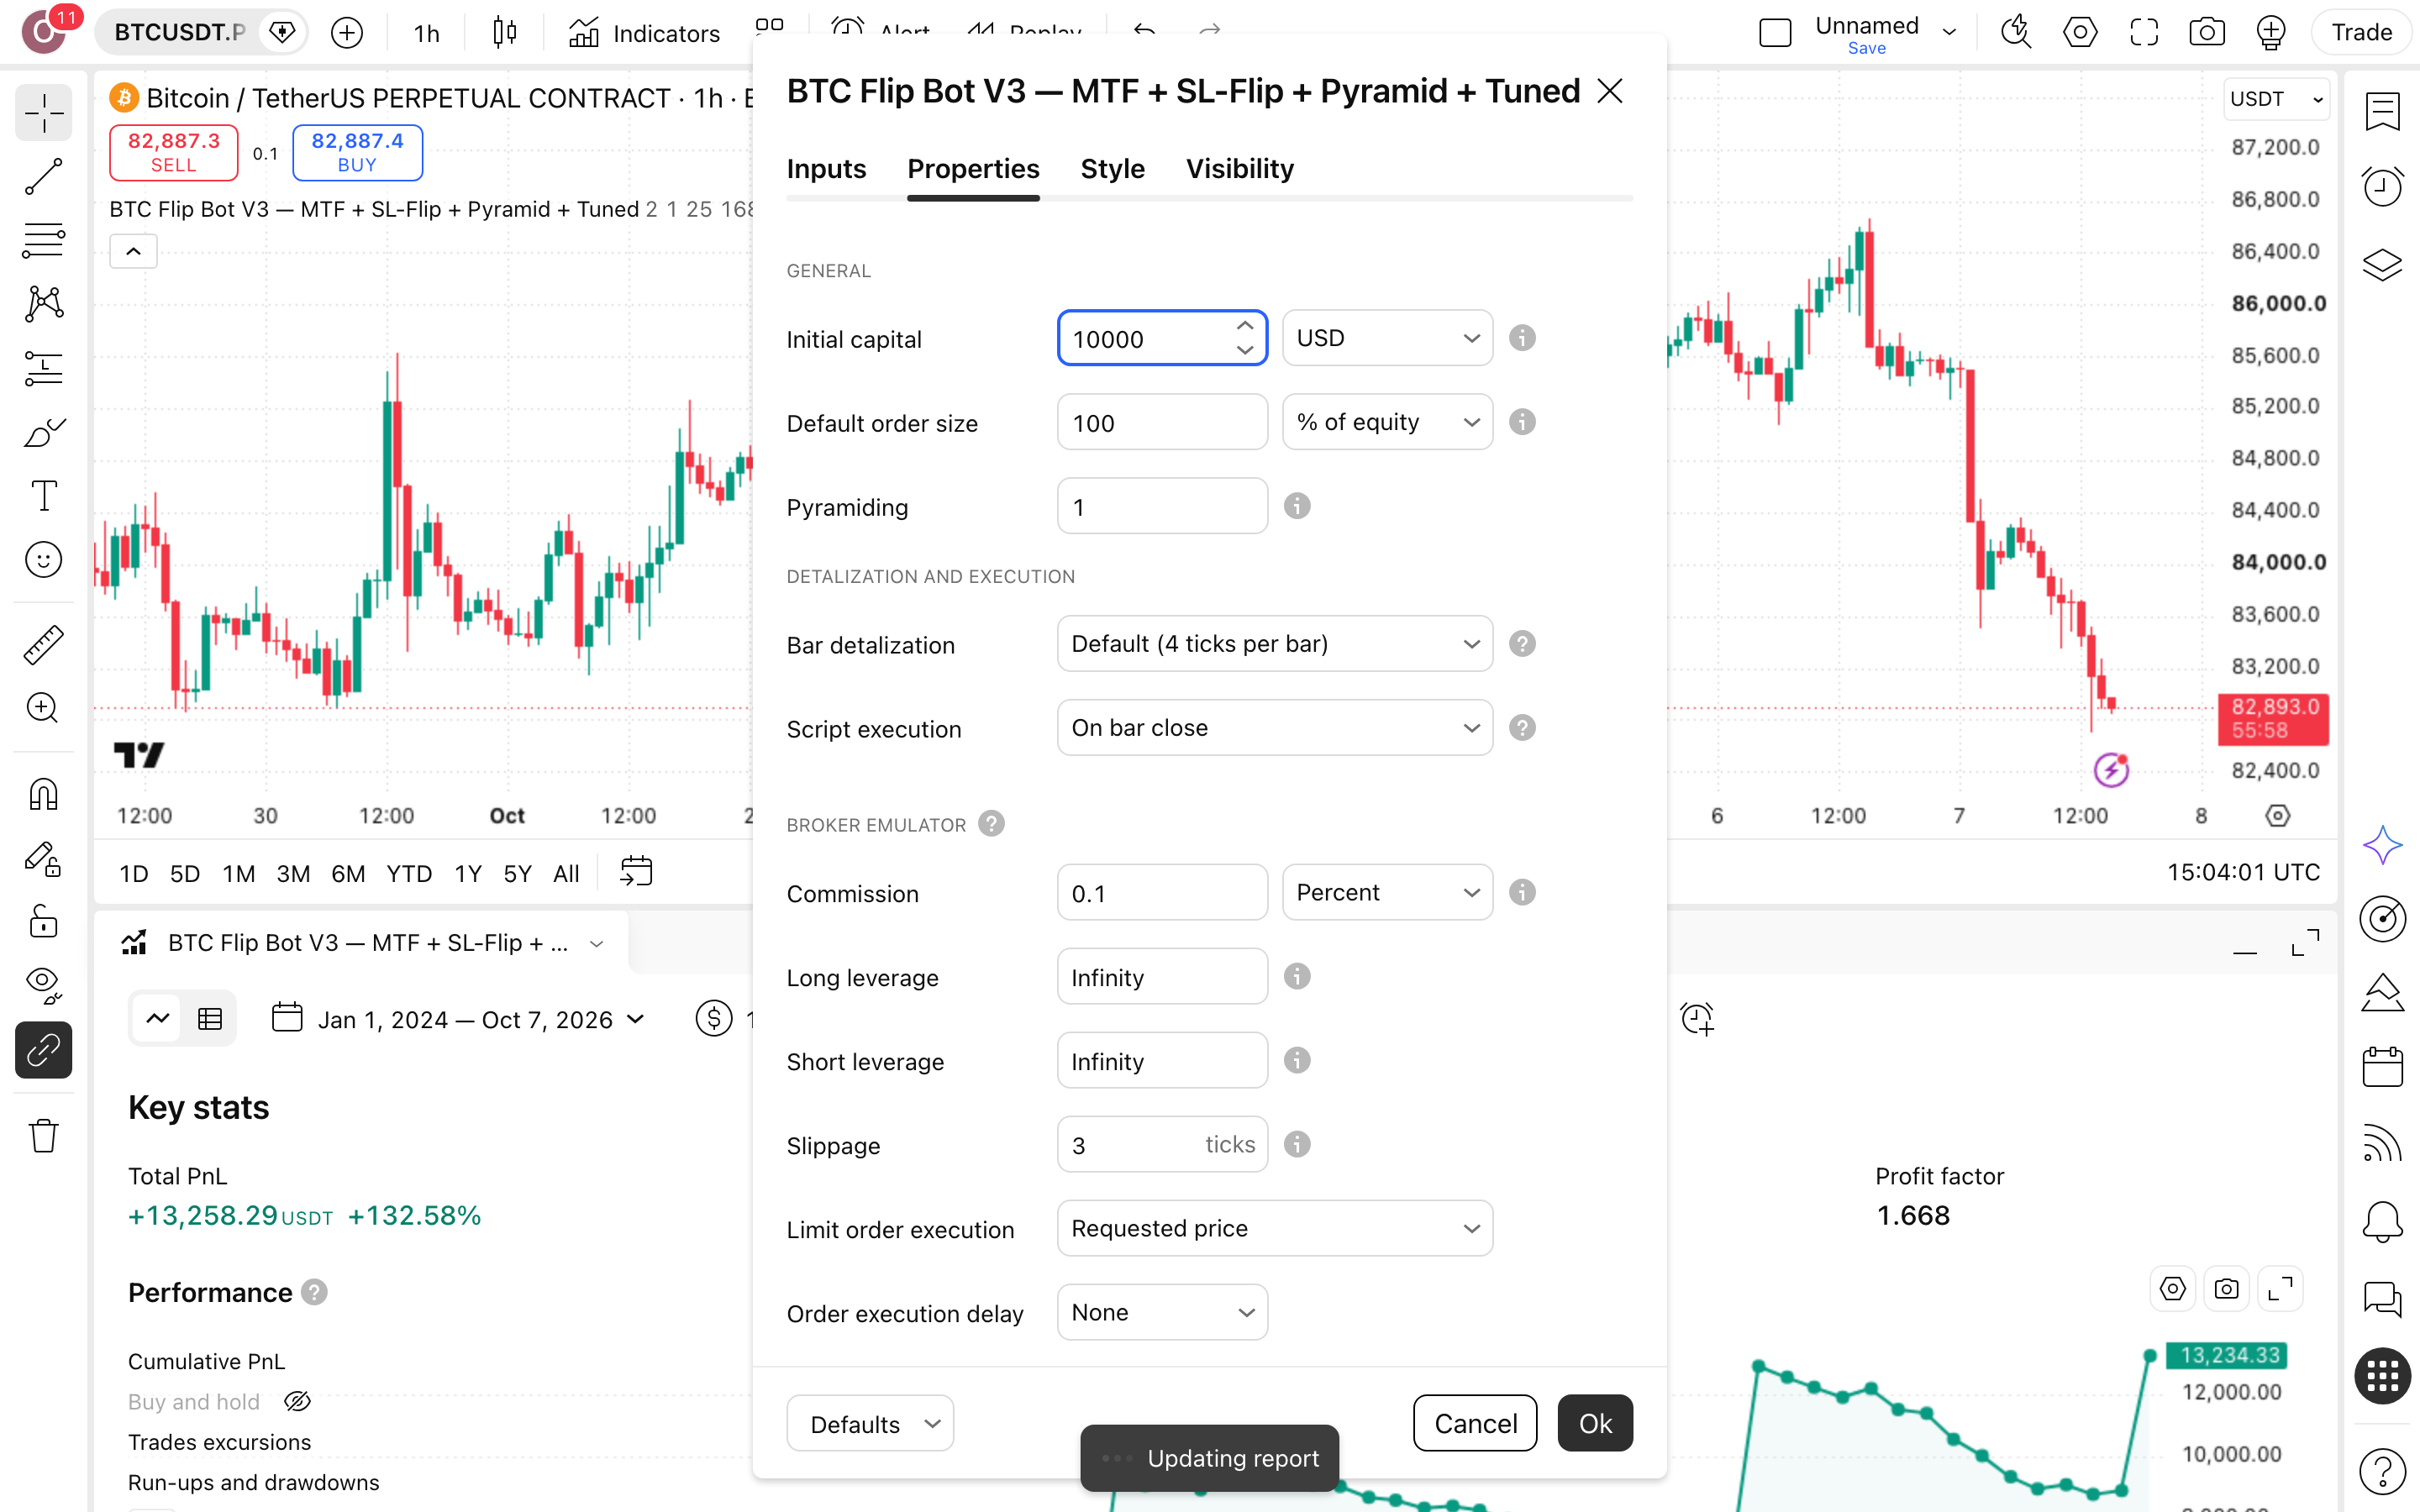Open the candlestick chart style selector
Image resolution: width=2420 pixels, height=1512 pixels.
(x=505, y=33)
